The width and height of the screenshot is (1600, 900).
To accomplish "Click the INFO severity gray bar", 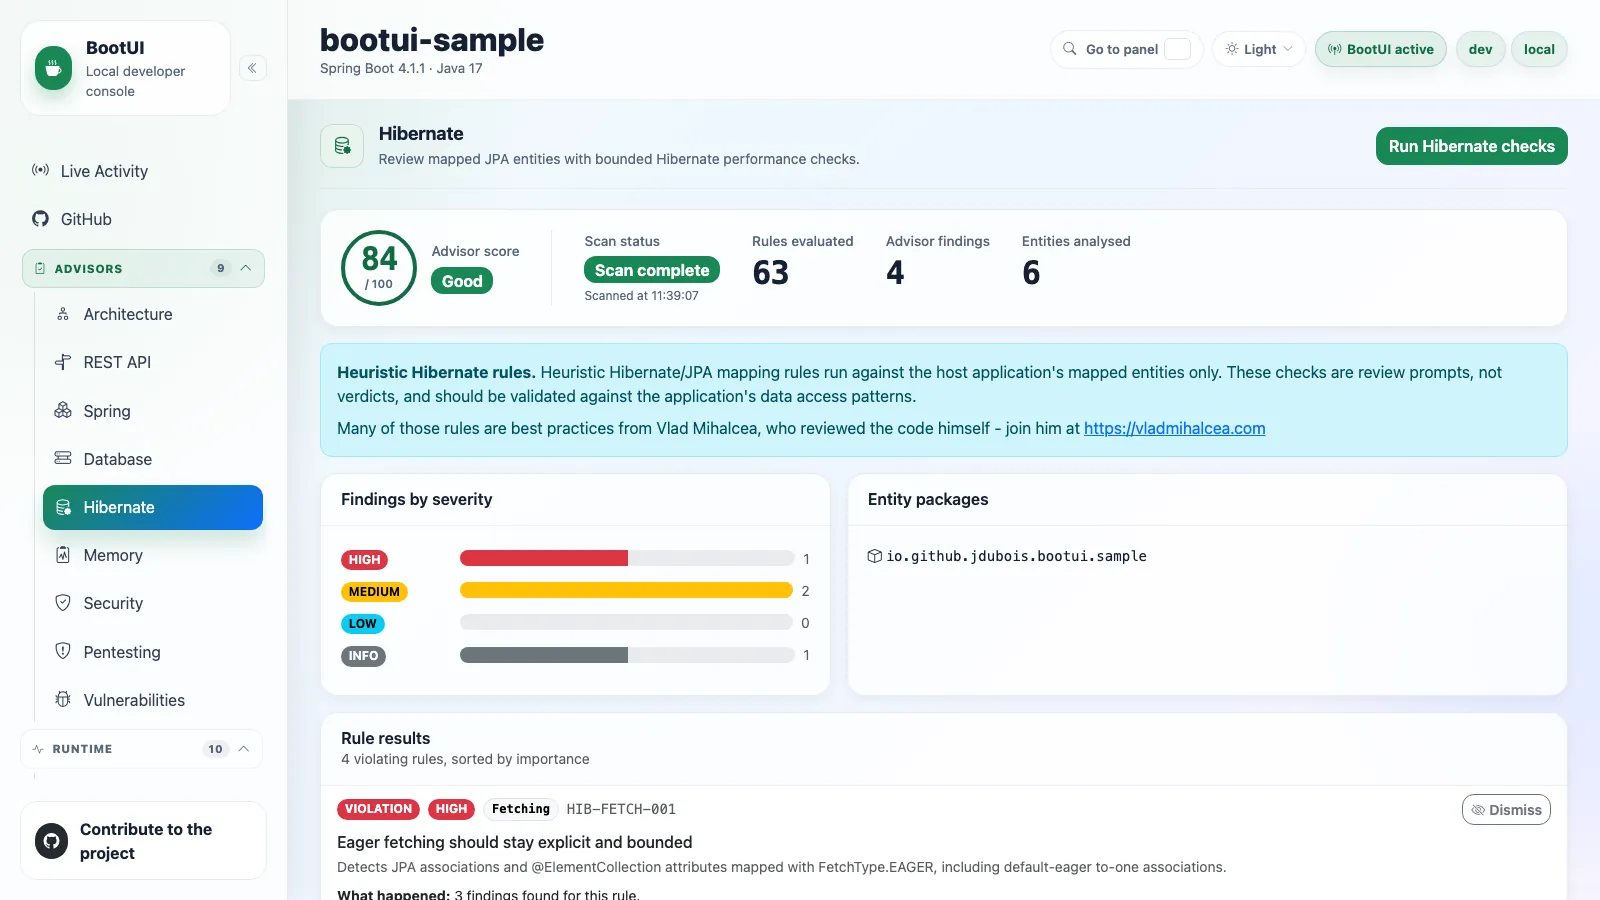I will click(x=543, y=655).
